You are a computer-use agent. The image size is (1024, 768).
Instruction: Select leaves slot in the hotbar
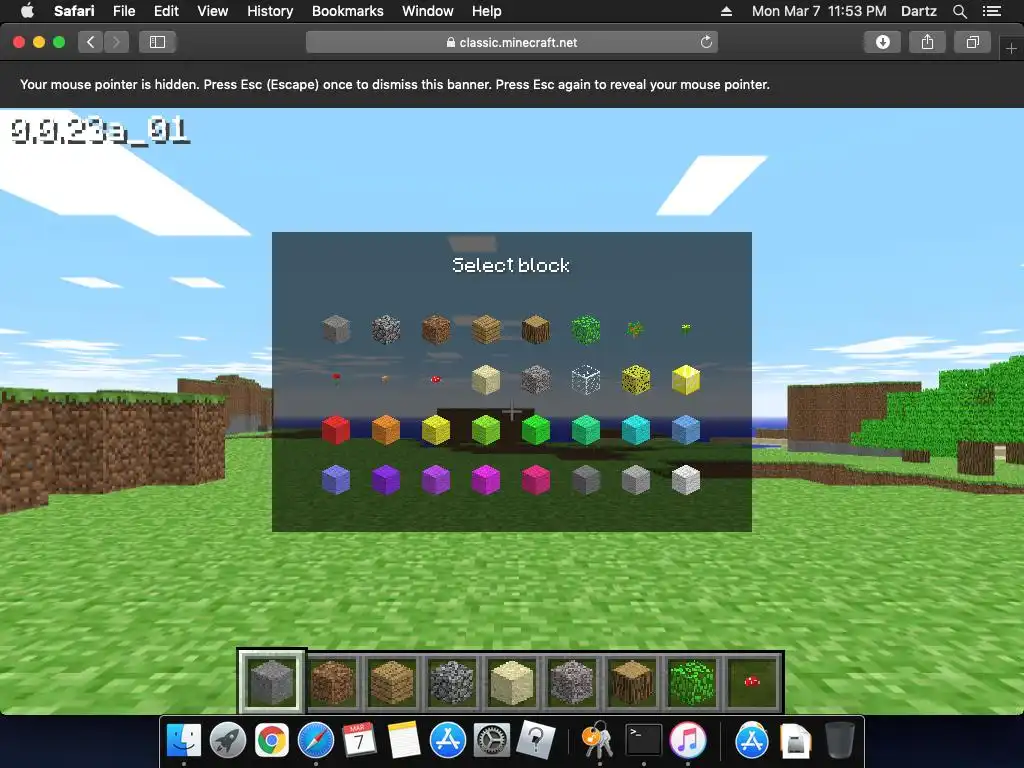point(692,681)
